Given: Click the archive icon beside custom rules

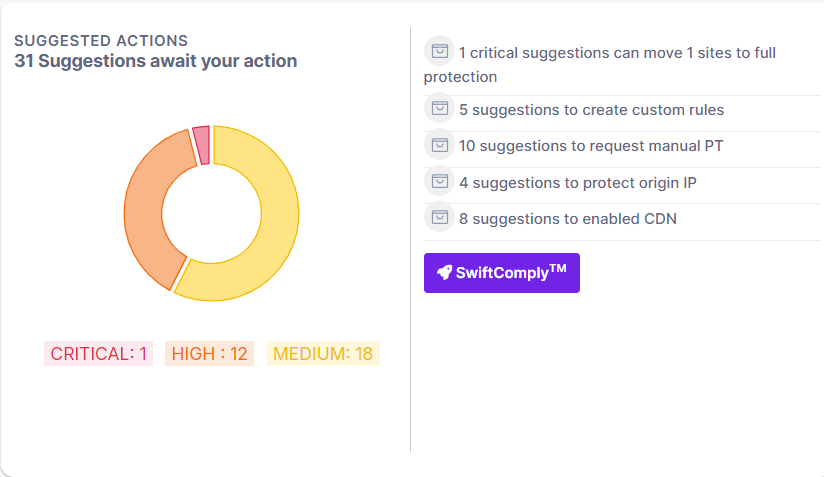Looking at the screenshot, I should [x=438, y=108].
